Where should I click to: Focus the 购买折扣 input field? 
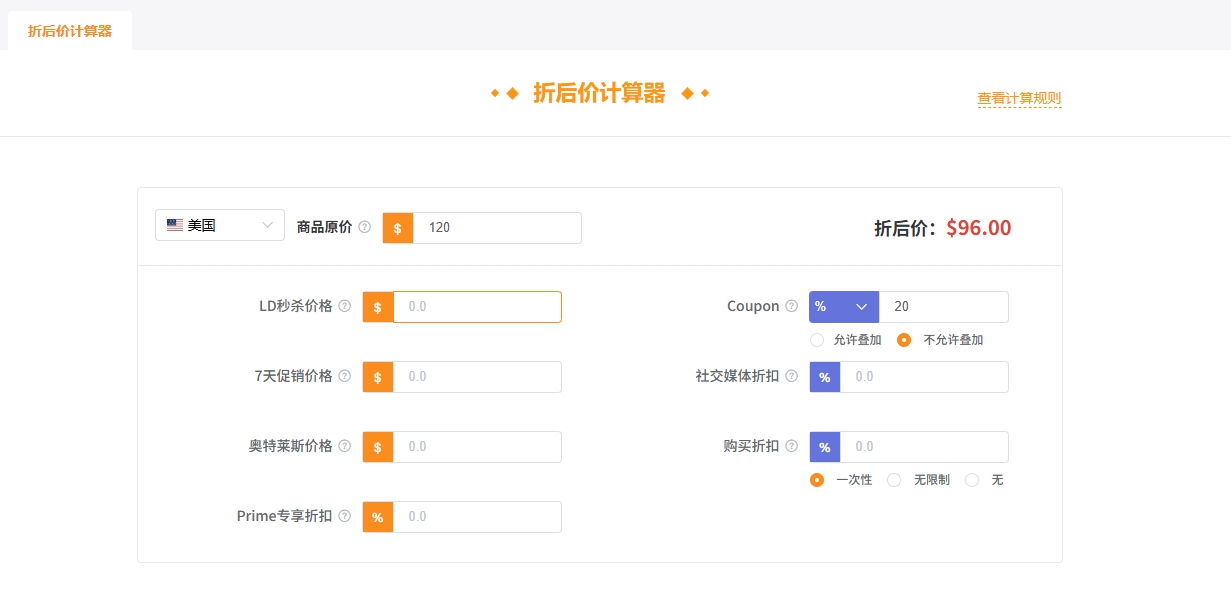(x=924, y=447)
